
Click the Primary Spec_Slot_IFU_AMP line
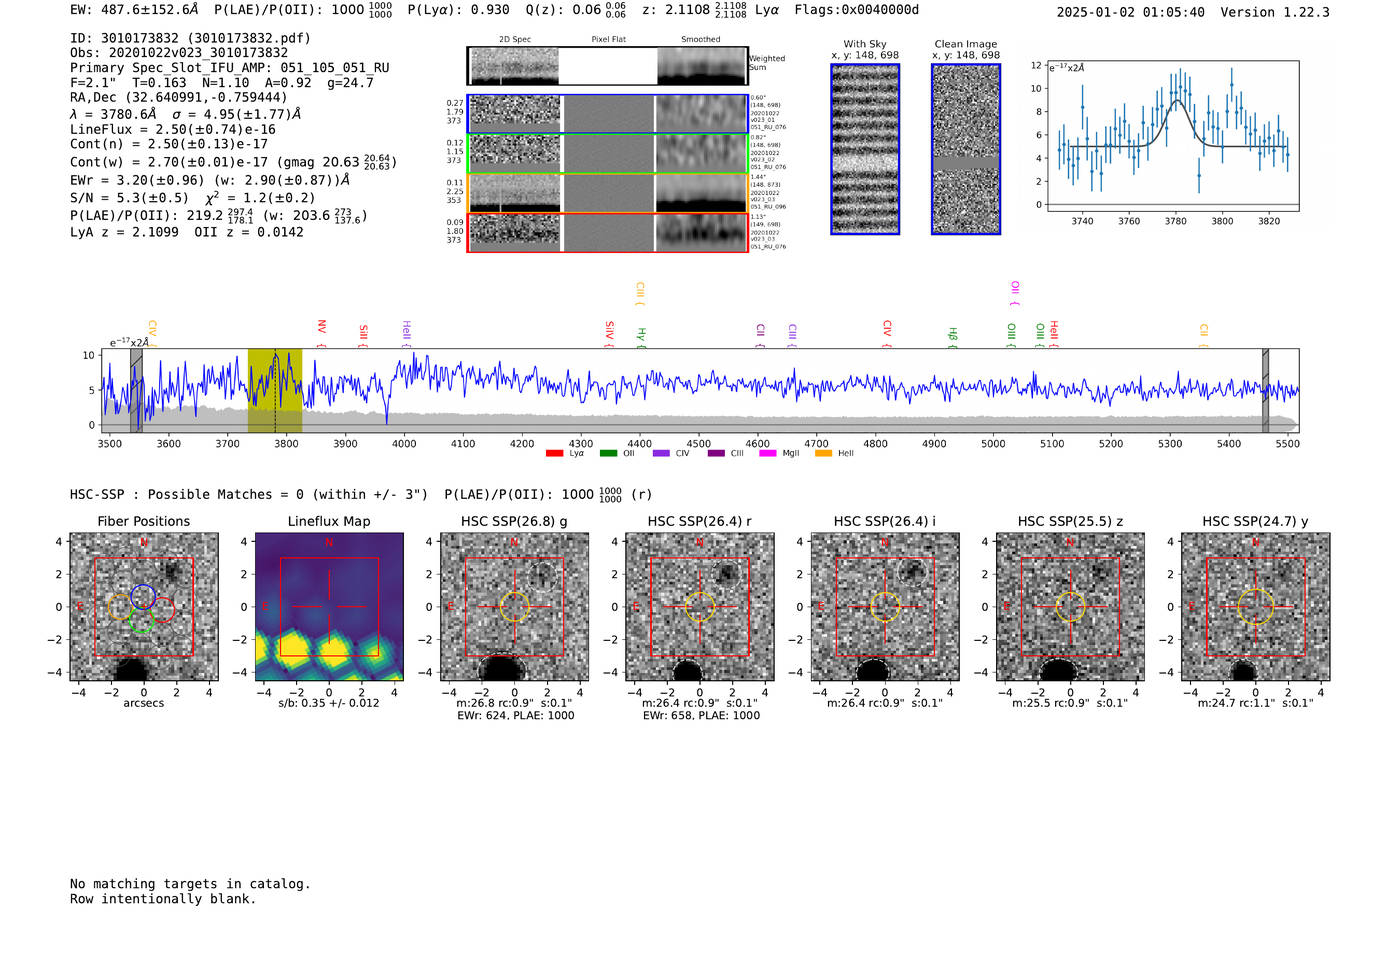(230, 68)
